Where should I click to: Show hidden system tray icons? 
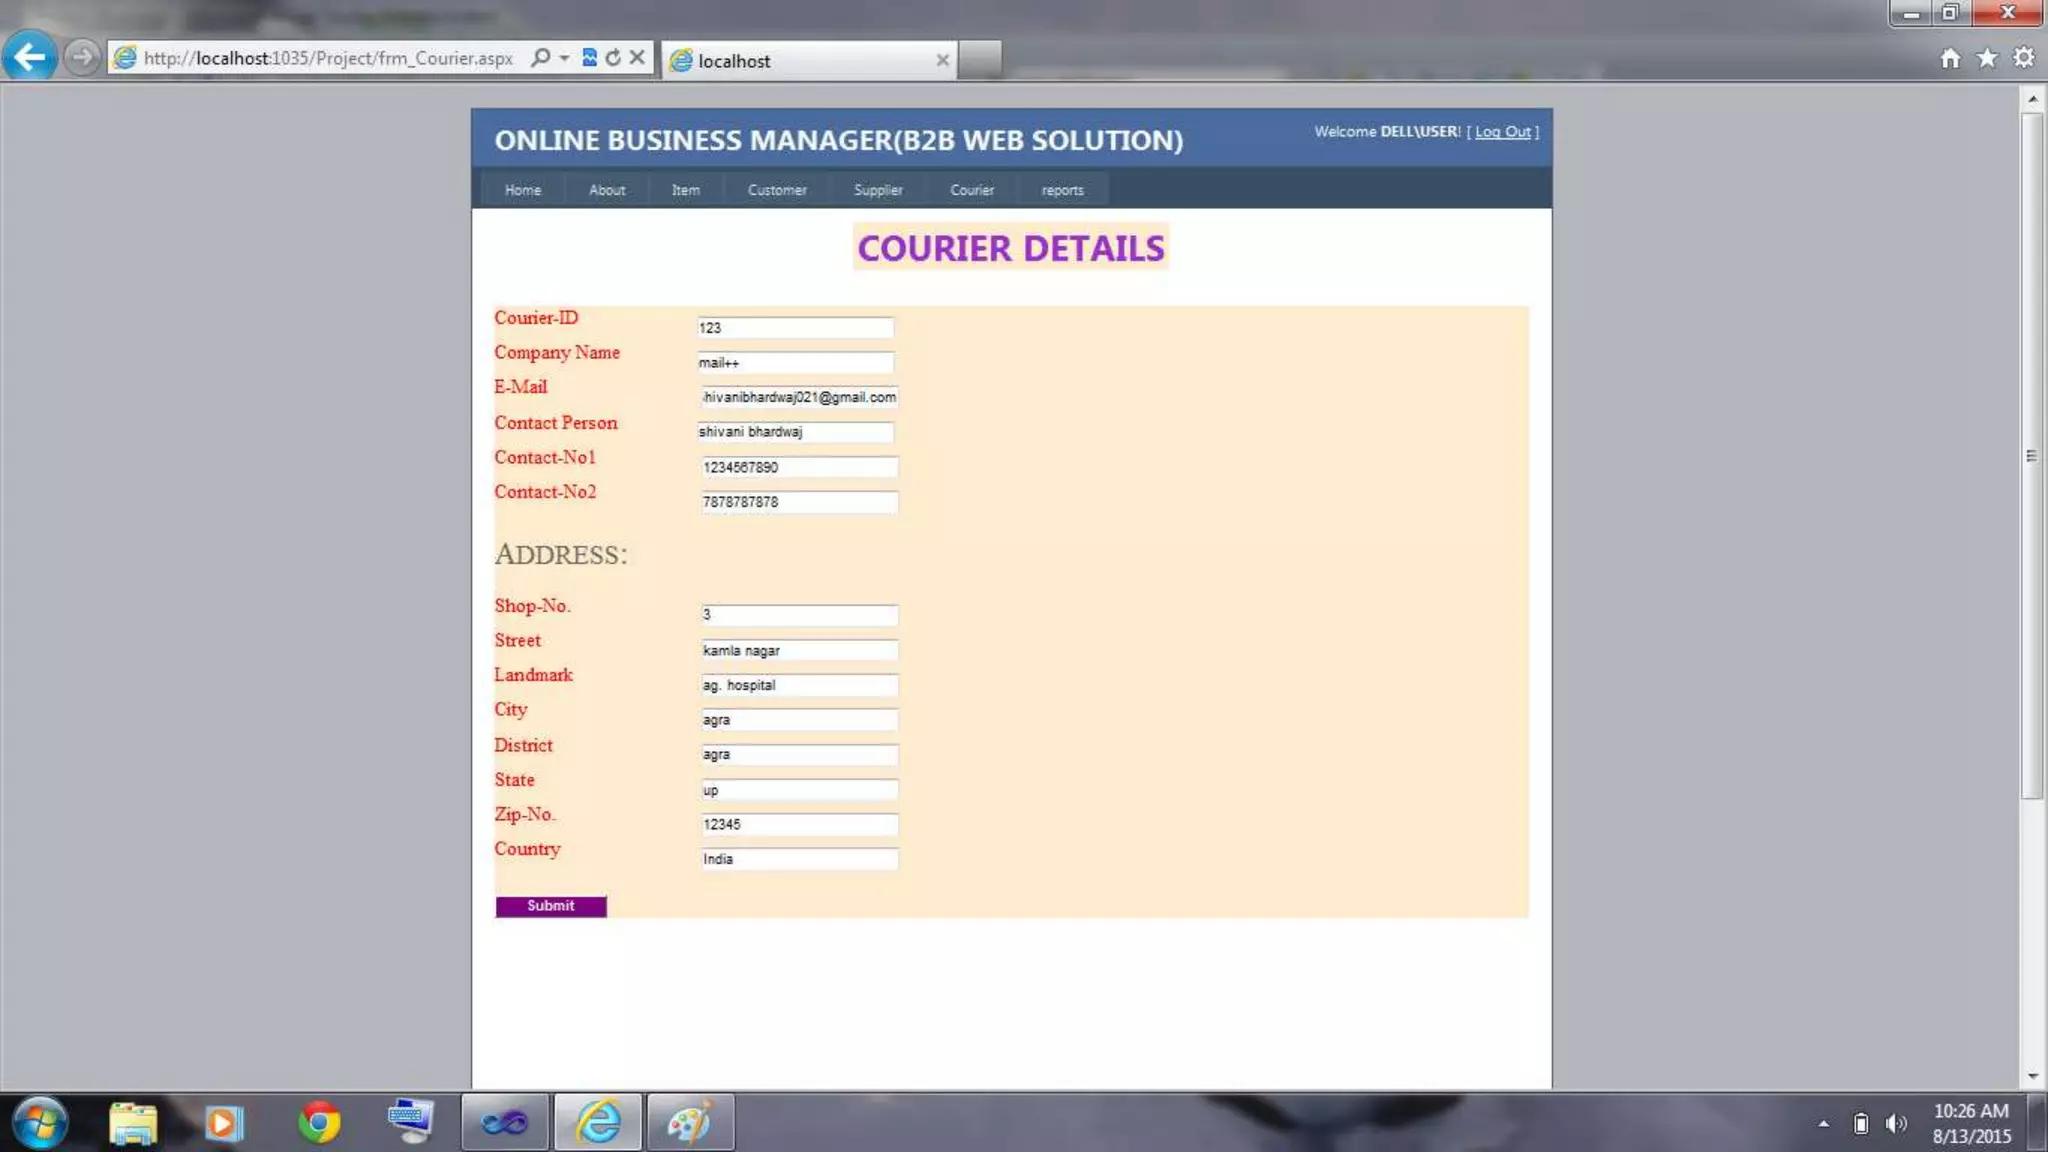click(1823, 1124)
